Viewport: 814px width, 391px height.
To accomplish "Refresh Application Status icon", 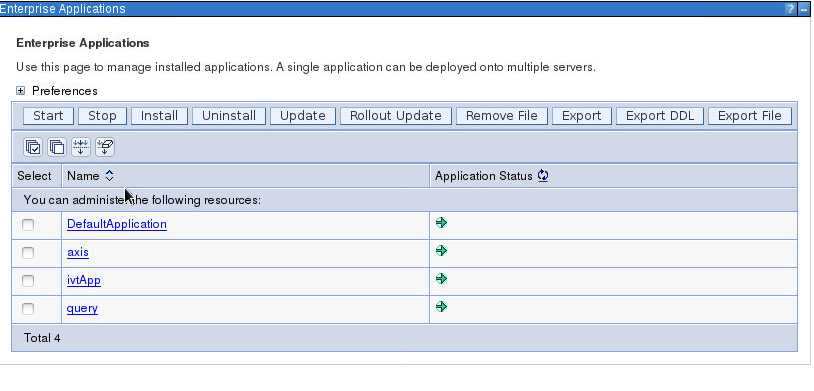I will (543, 176).
